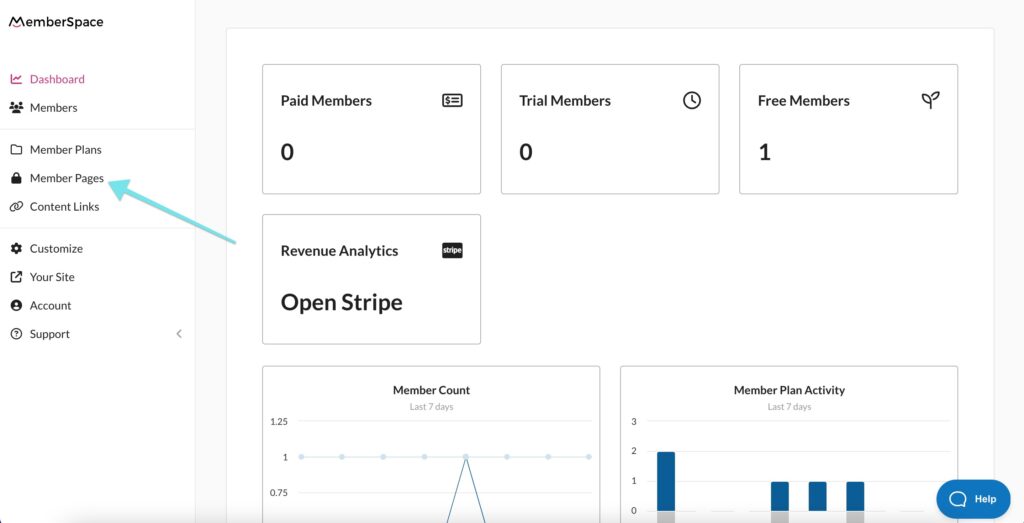The width and height of the screenshot is (1024, 523).
Task: Click the tallest bar in Member Plan Activity
Action: tap(665, 481)
